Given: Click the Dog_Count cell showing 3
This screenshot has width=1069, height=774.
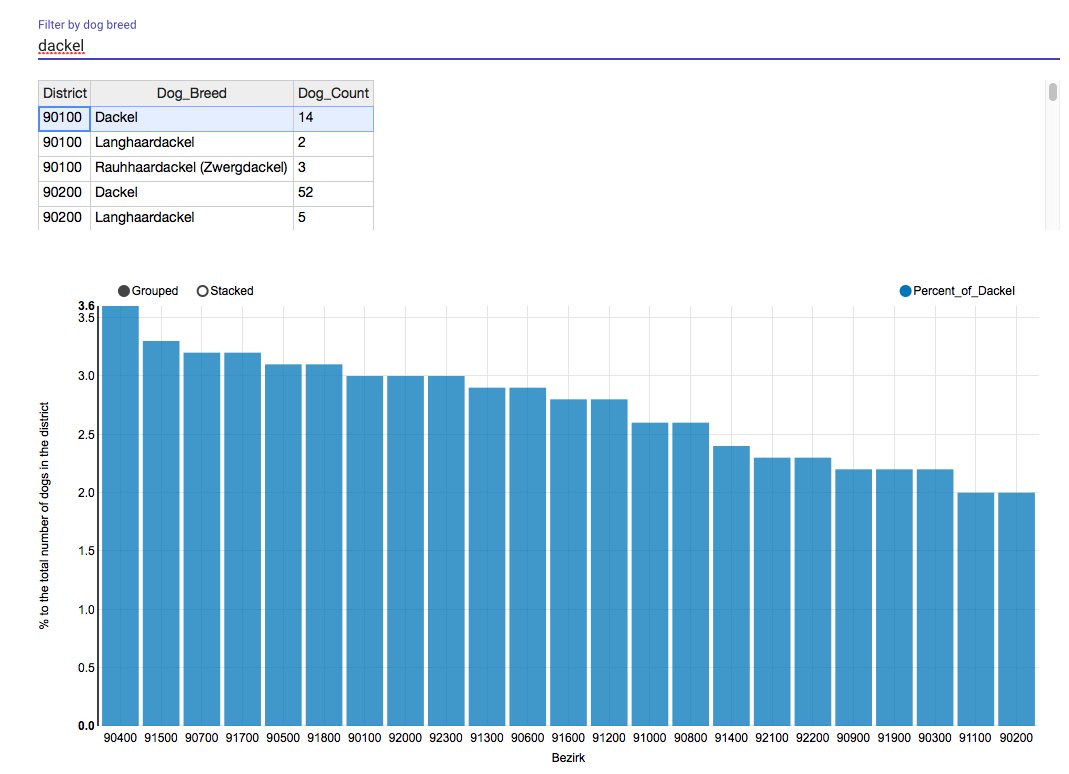Looking at the screenshot, I should click(333, 168).
